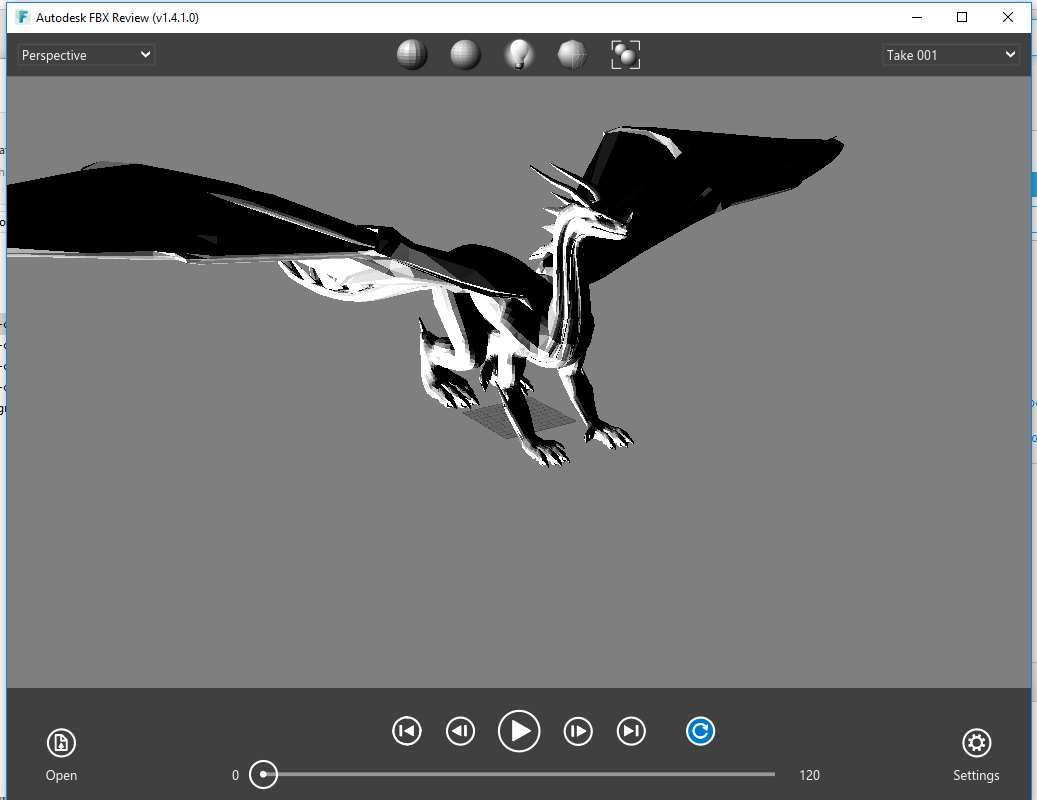Click the timeline scrubber handle
This screenshot has width=1037, height=800.
pyautogui.click(x=264, y=774)
